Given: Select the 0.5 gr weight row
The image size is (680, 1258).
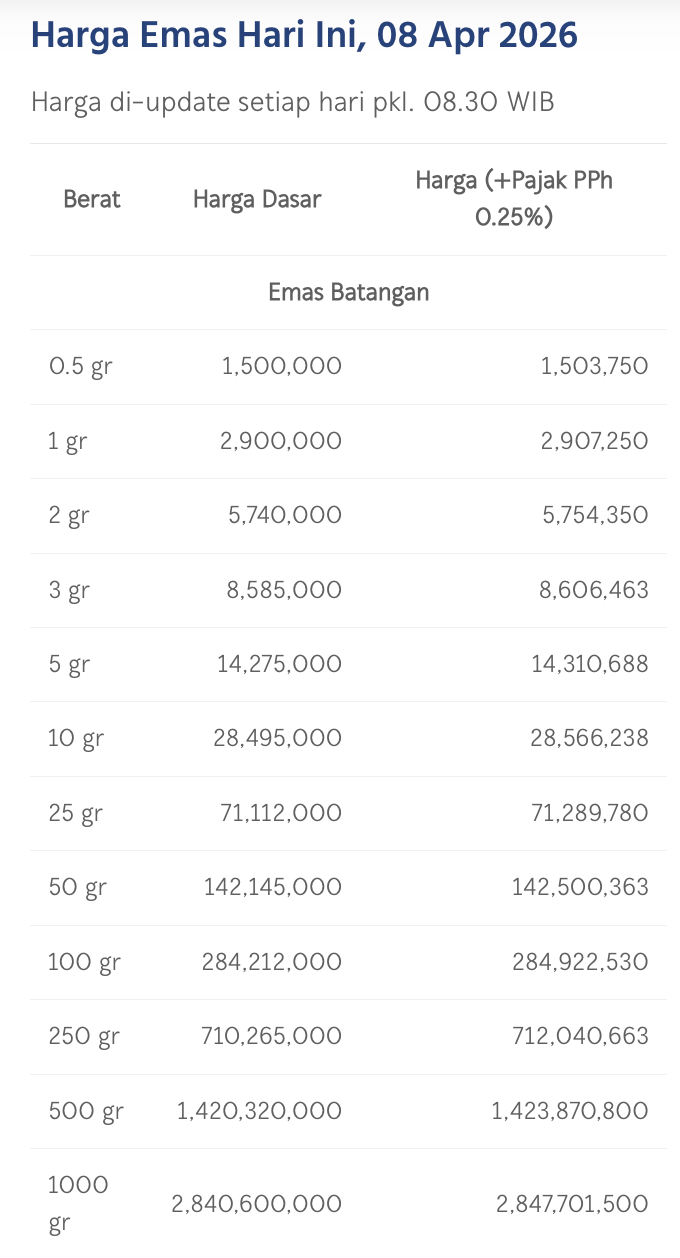Looking at the screenshot, I should [x=80, y=366].
